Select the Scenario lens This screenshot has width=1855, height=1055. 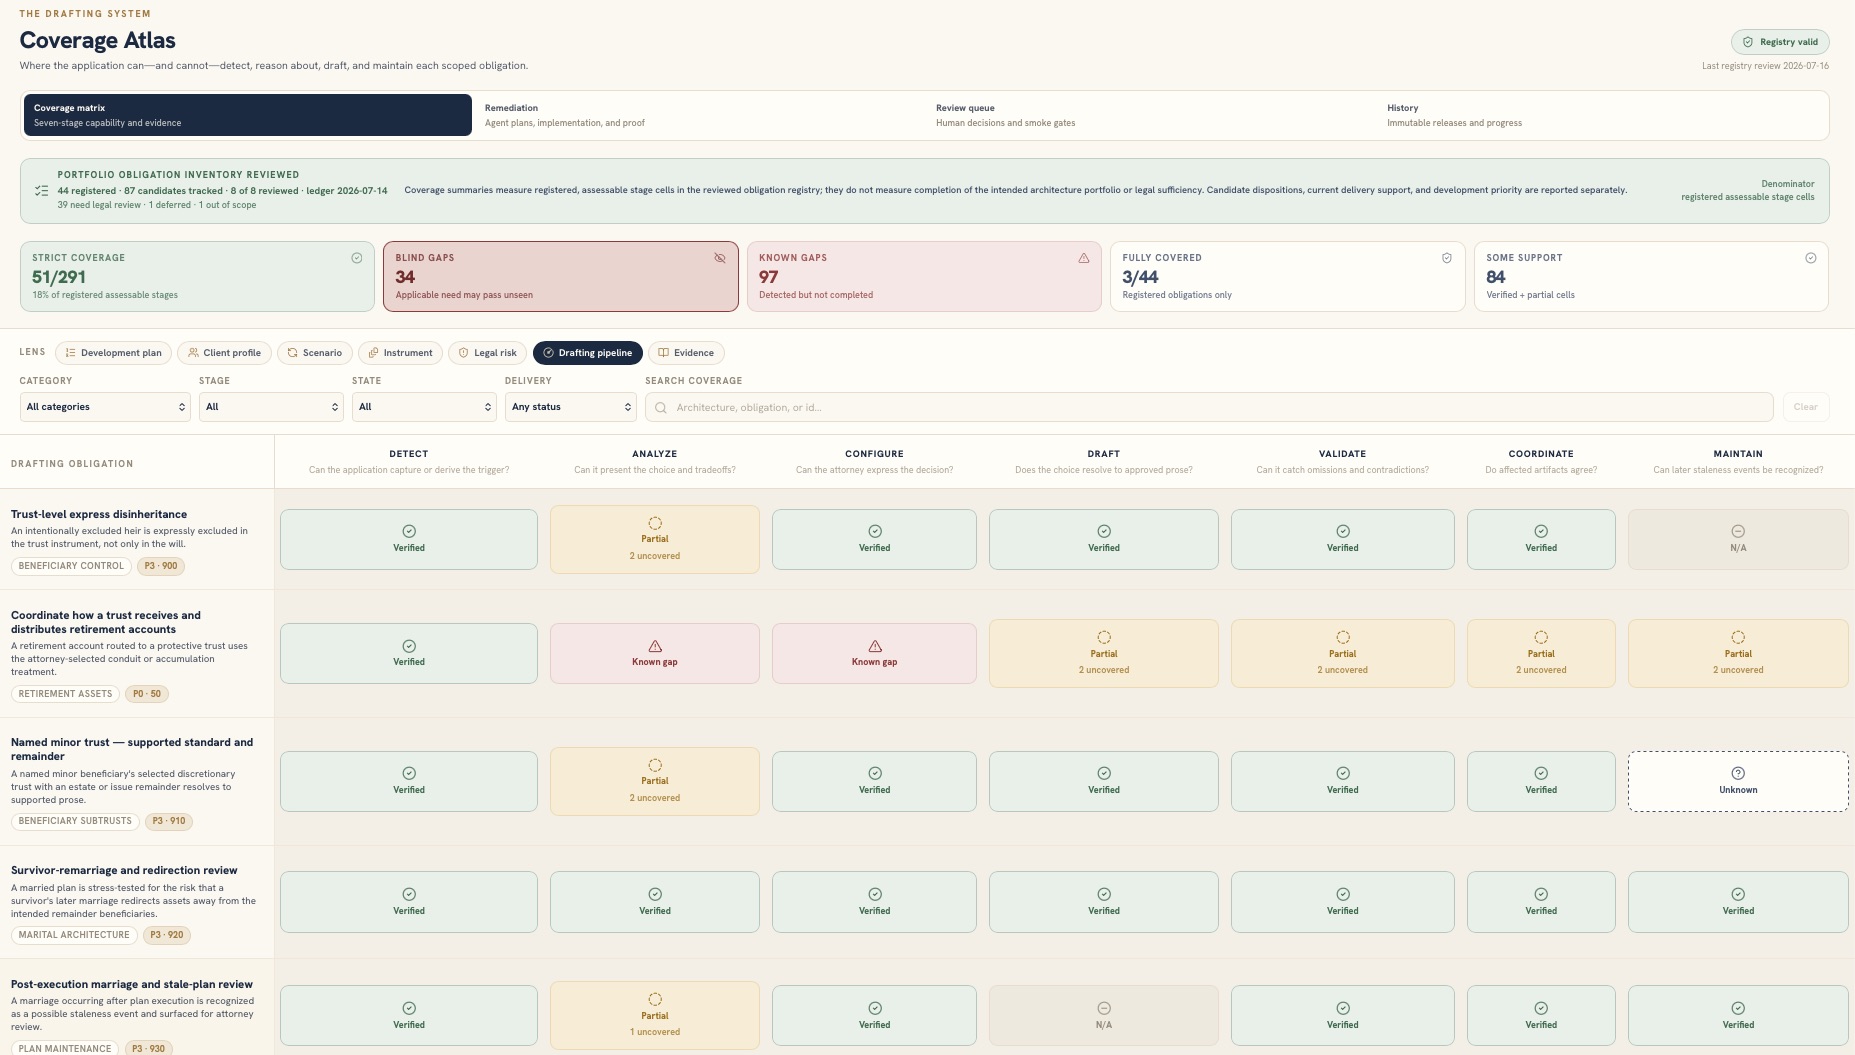click(314, 353)
